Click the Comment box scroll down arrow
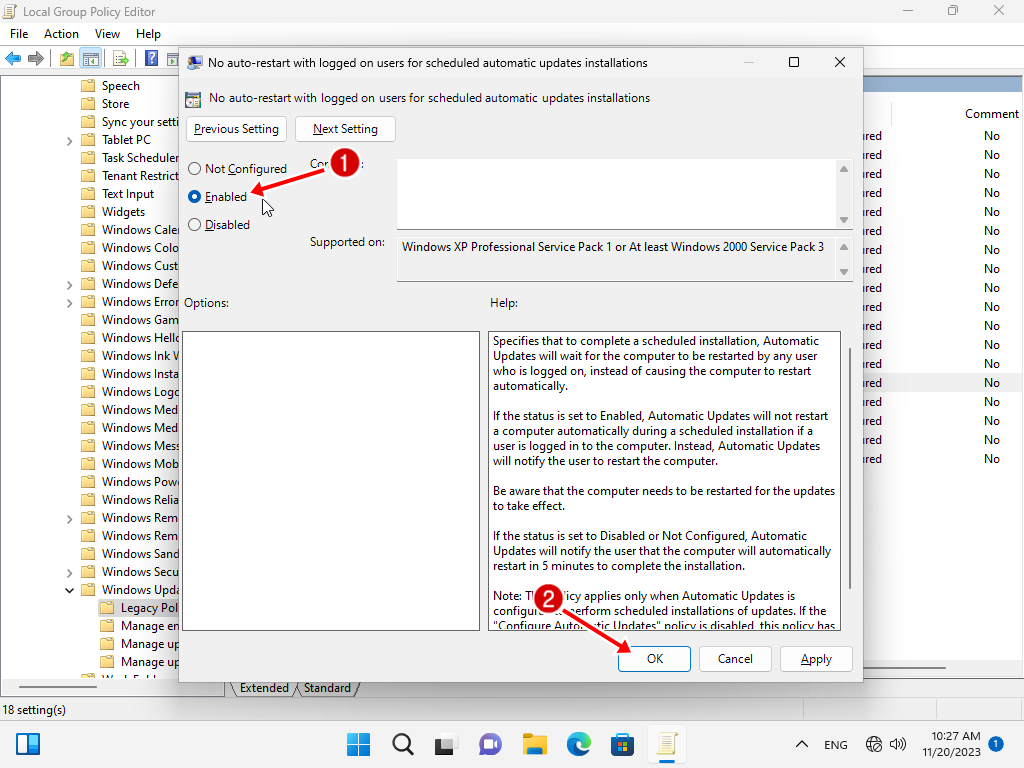 pyautogui.click(x=844, y=220)
